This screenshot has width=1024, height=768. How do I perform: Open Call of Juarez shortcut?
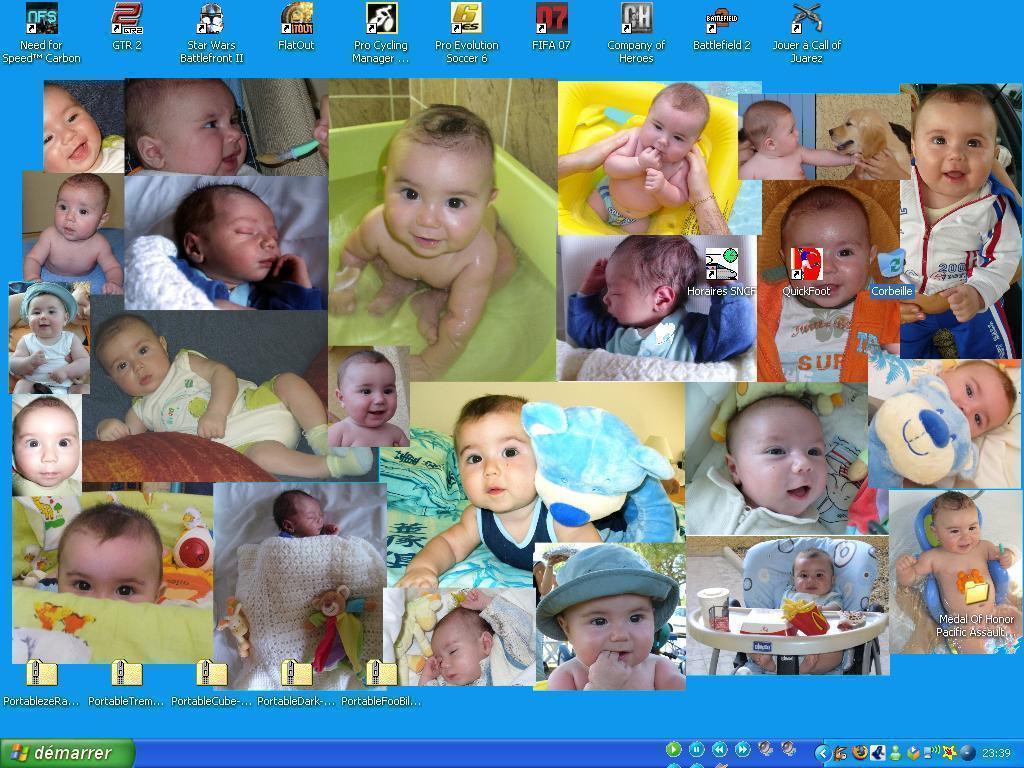coord(806,19)
